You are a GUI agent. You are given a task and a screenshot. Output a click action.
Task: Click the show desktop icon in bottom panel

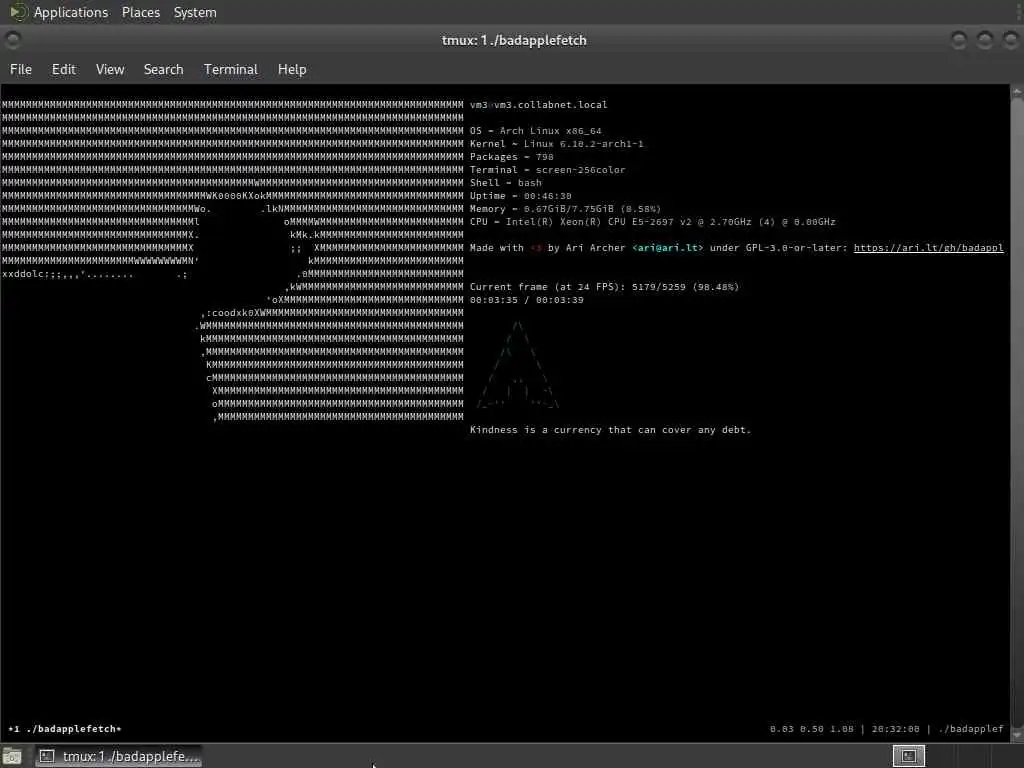12,757
